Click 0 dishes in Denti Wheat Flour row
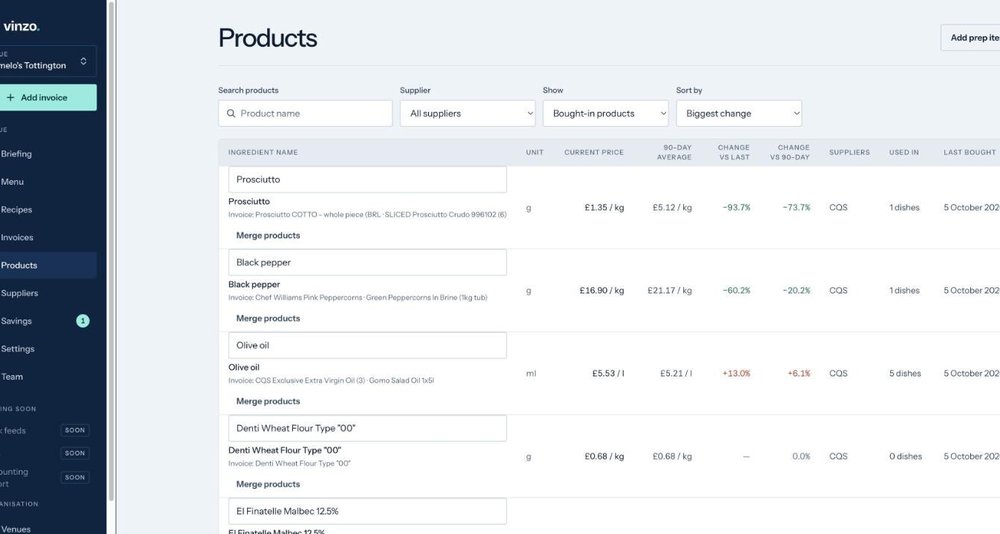Screen dimensions: 1000x534 tap(906, 456)
